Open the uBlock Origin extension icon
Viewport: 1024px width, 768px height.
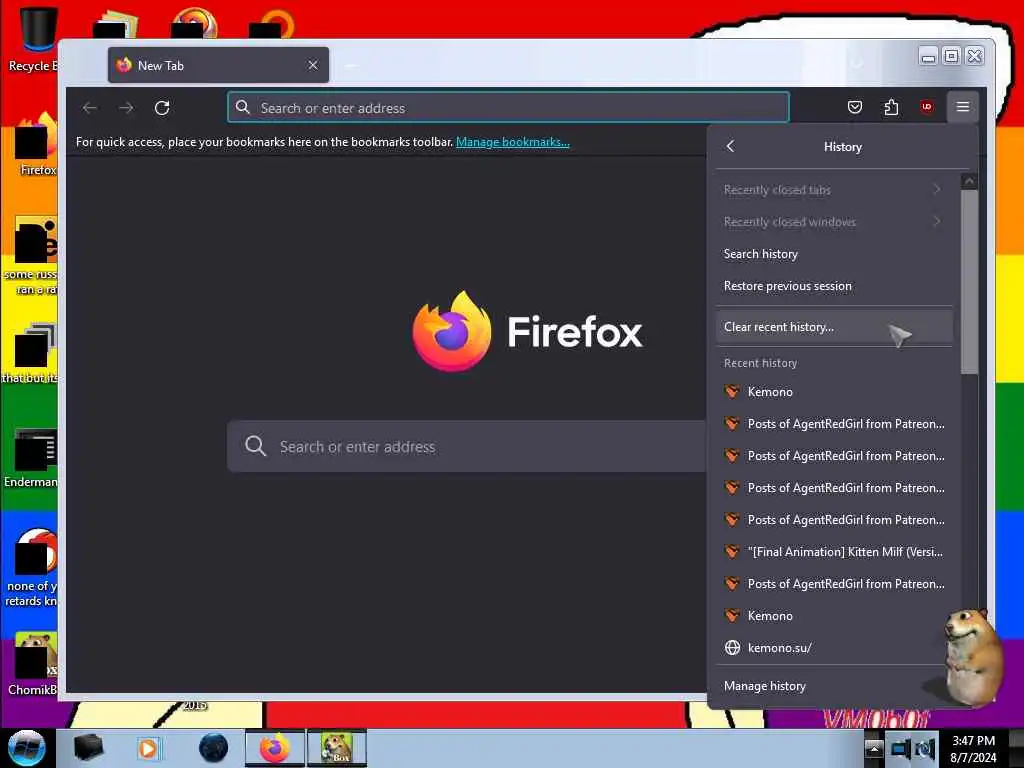[926, 107]
